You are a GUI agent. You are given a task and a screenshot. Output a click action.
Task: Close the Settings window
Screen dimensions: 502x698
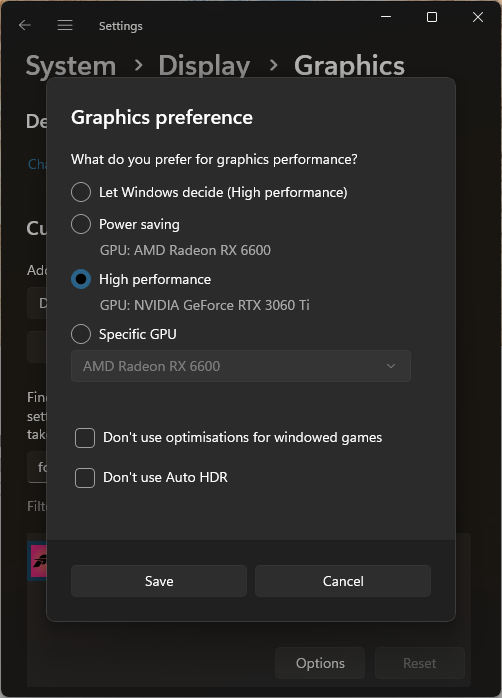click(x=478, y=17)
